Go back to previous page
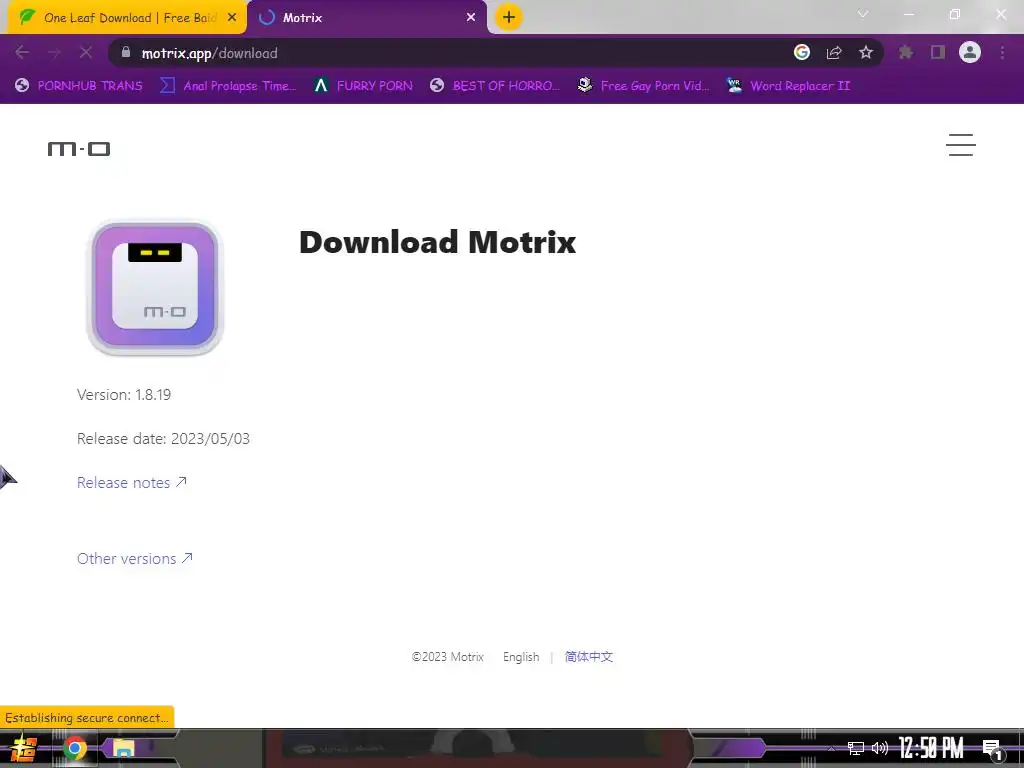The width and height of the screenshot is (1024, 768). click(22, 52)
